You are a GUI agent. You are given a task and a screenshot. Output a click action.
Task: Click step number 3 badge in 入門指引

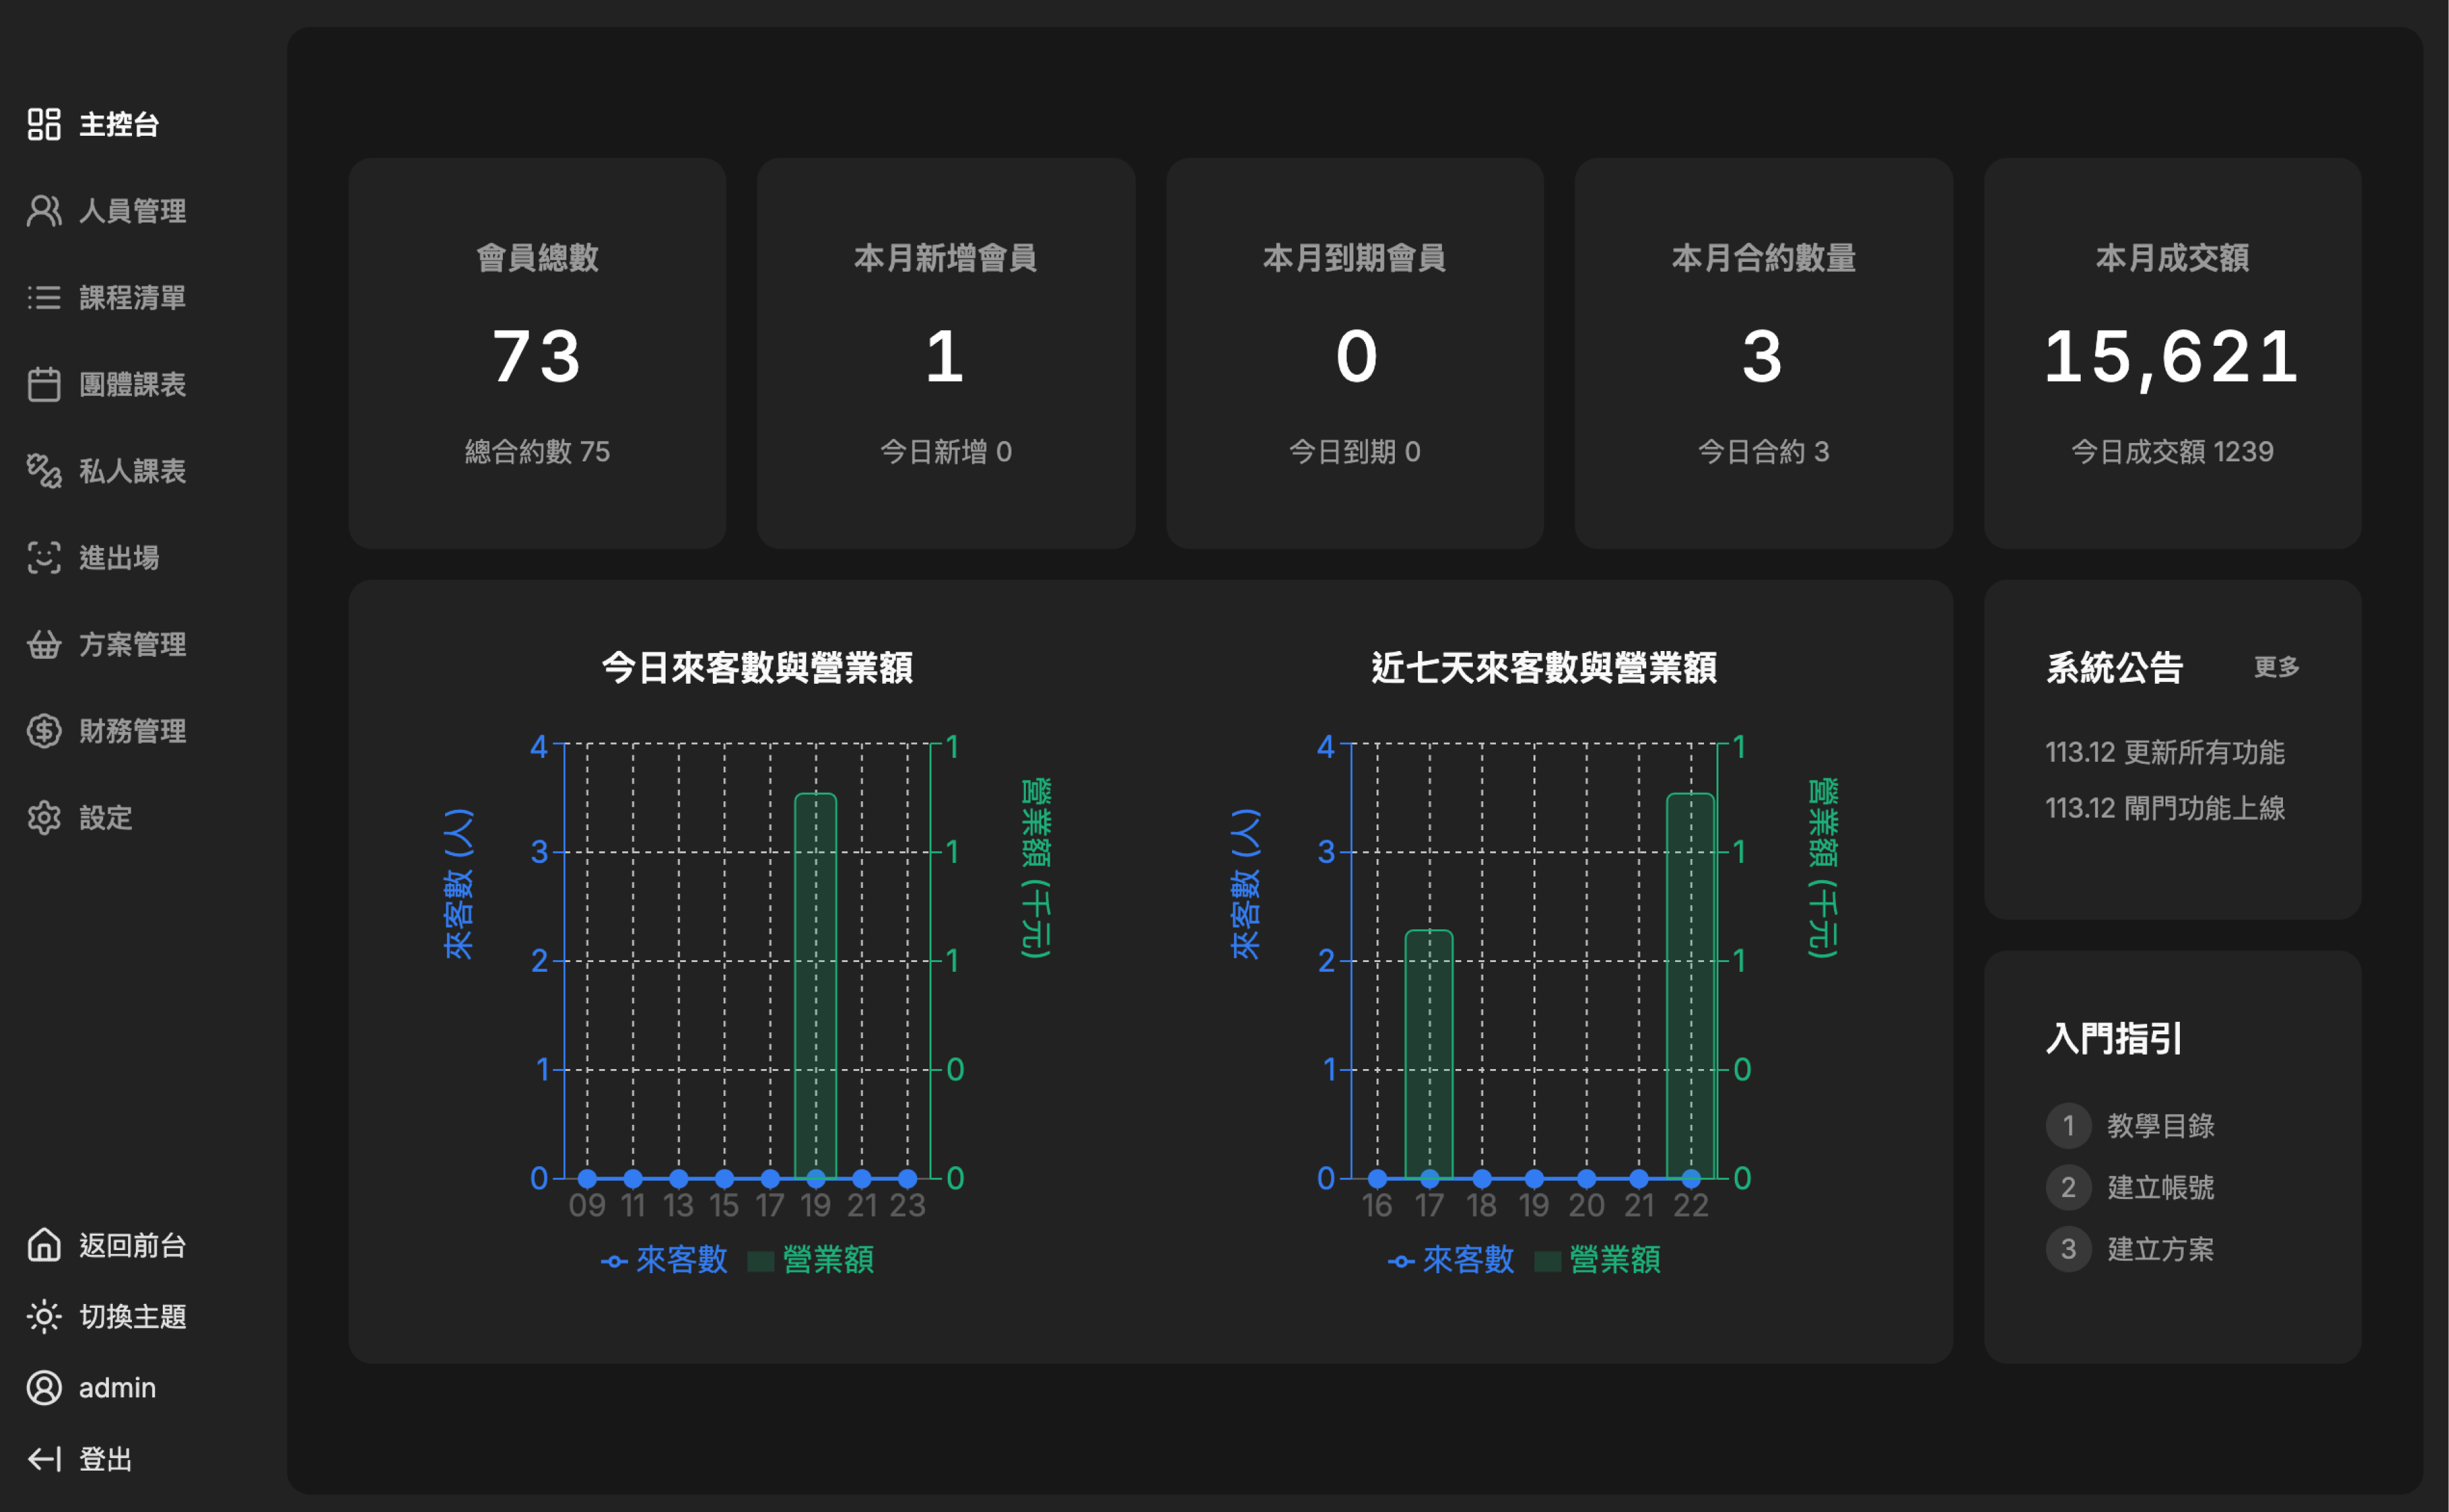(2068, 1249)
